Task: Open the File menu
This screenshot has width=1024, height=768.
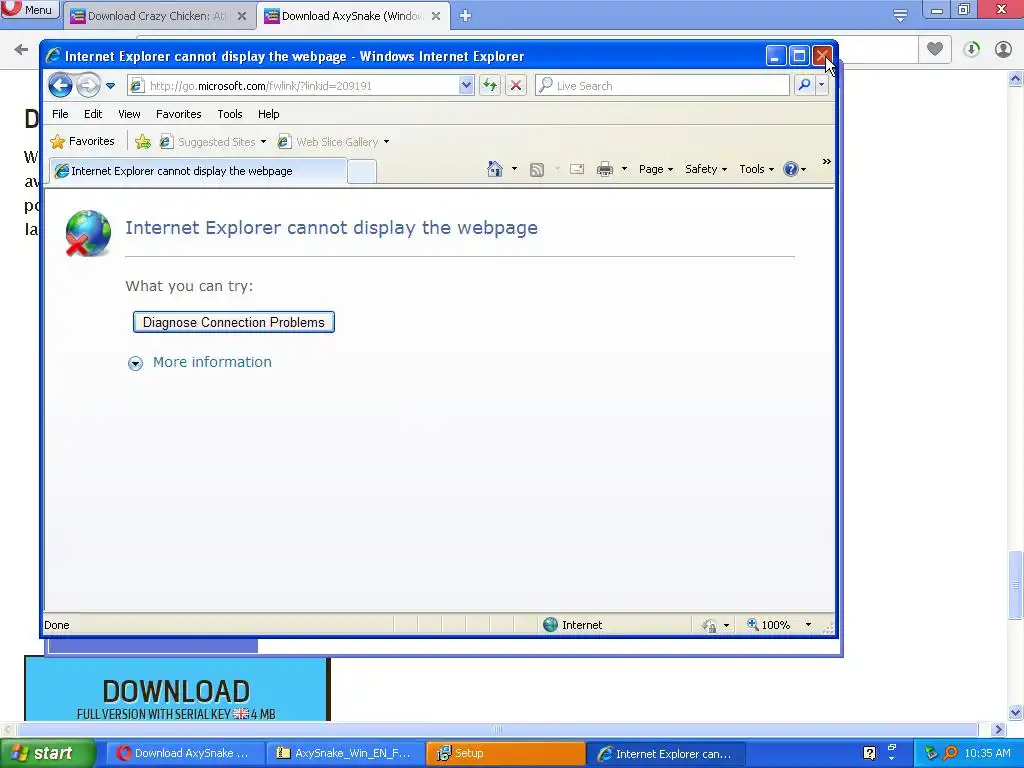Action: pyautogui.click(x=60, y=114)
